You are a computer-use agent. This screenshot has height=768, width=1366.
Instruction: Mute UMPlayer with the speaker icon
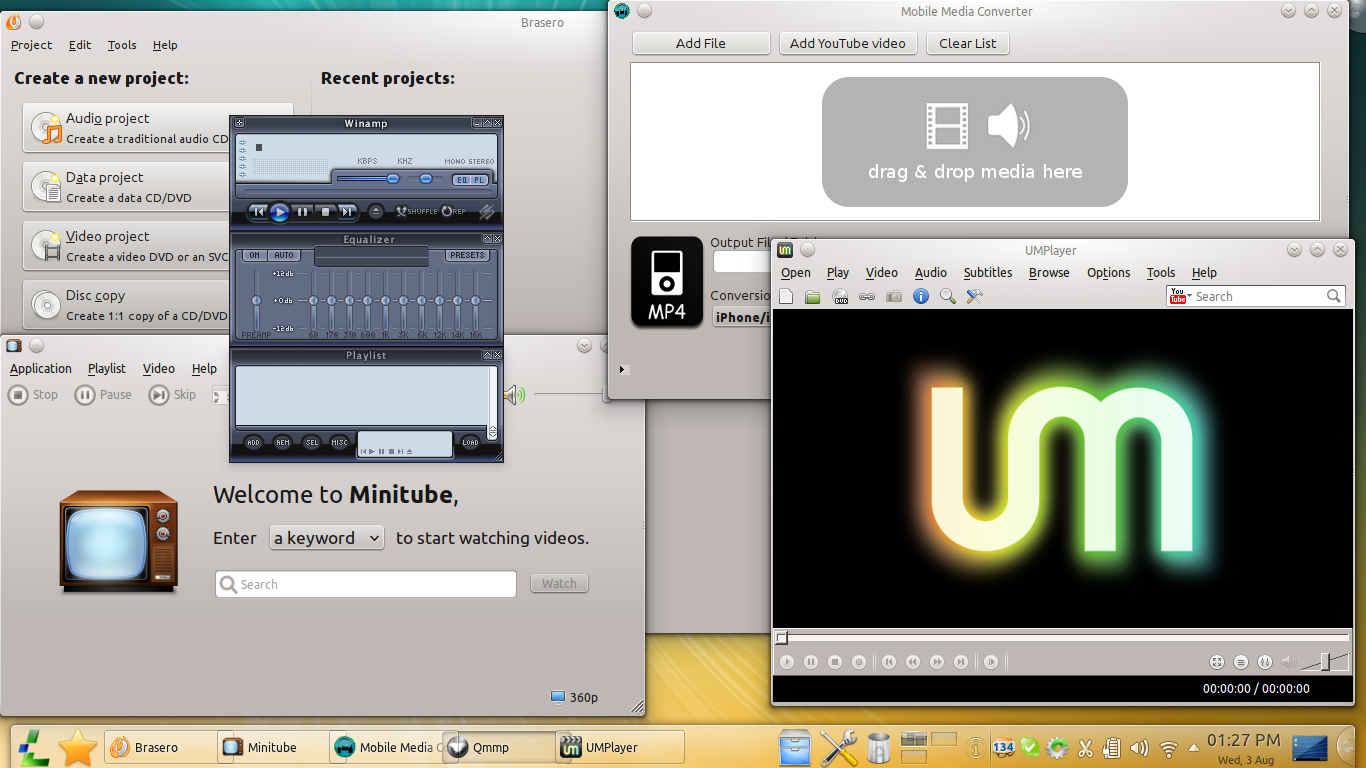(1289, 662)
